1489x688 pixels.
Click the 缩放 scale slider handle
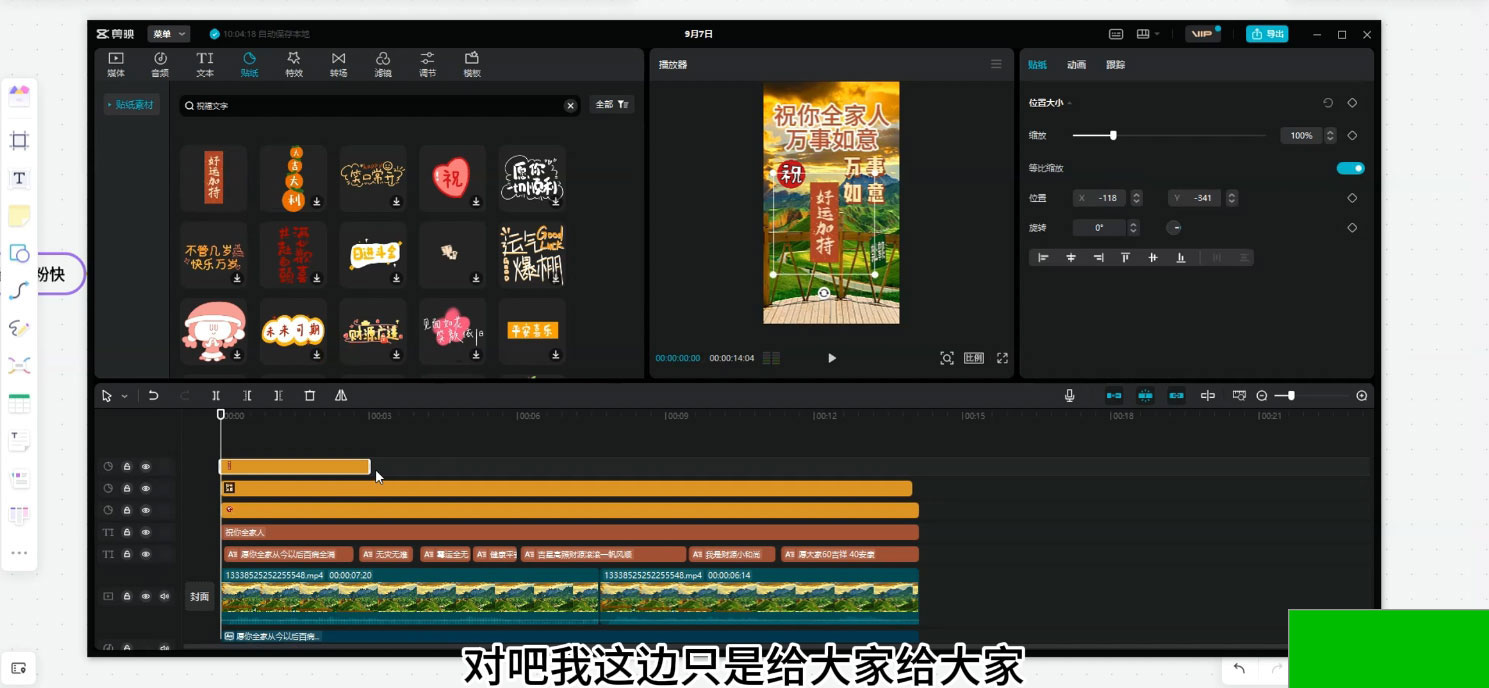[x=1113, y=135]
